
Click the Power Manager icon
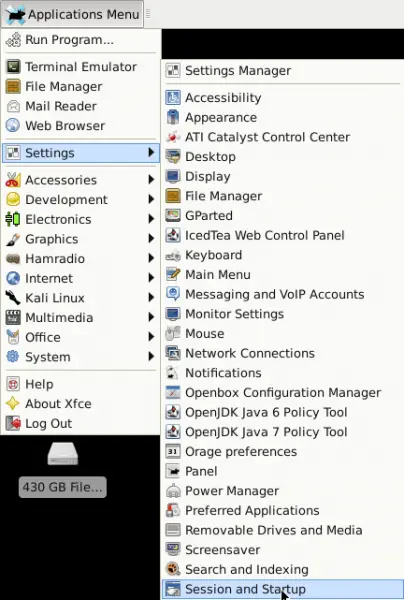pyautogui.click(x=173, y=491)
